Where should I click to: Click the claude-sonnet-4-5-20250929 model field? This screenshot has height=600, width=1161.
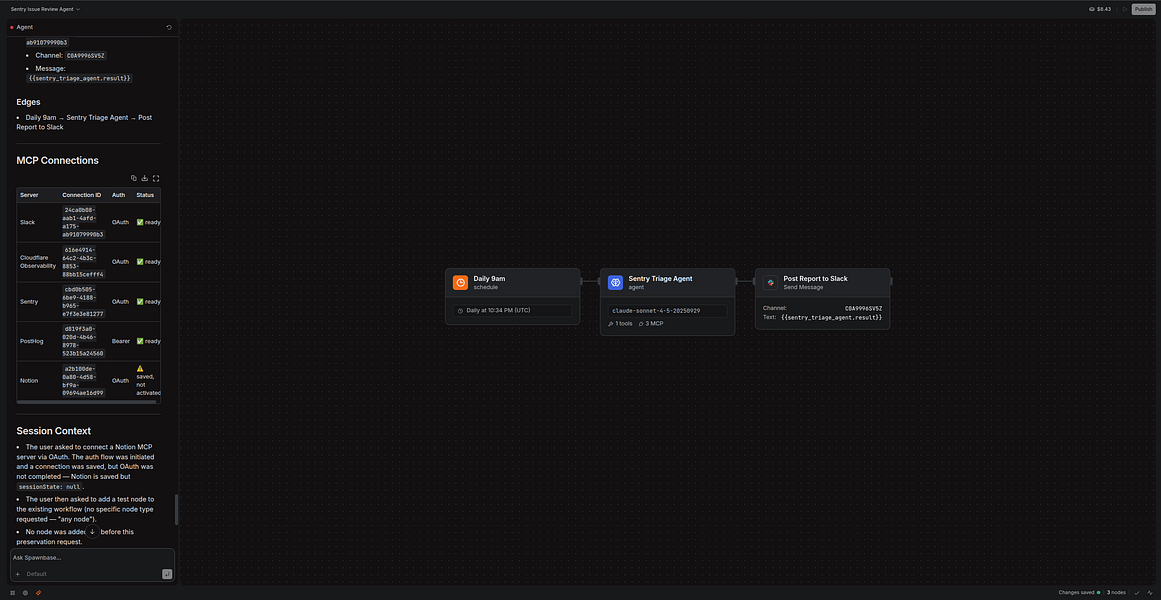click(x=667, y=310)
